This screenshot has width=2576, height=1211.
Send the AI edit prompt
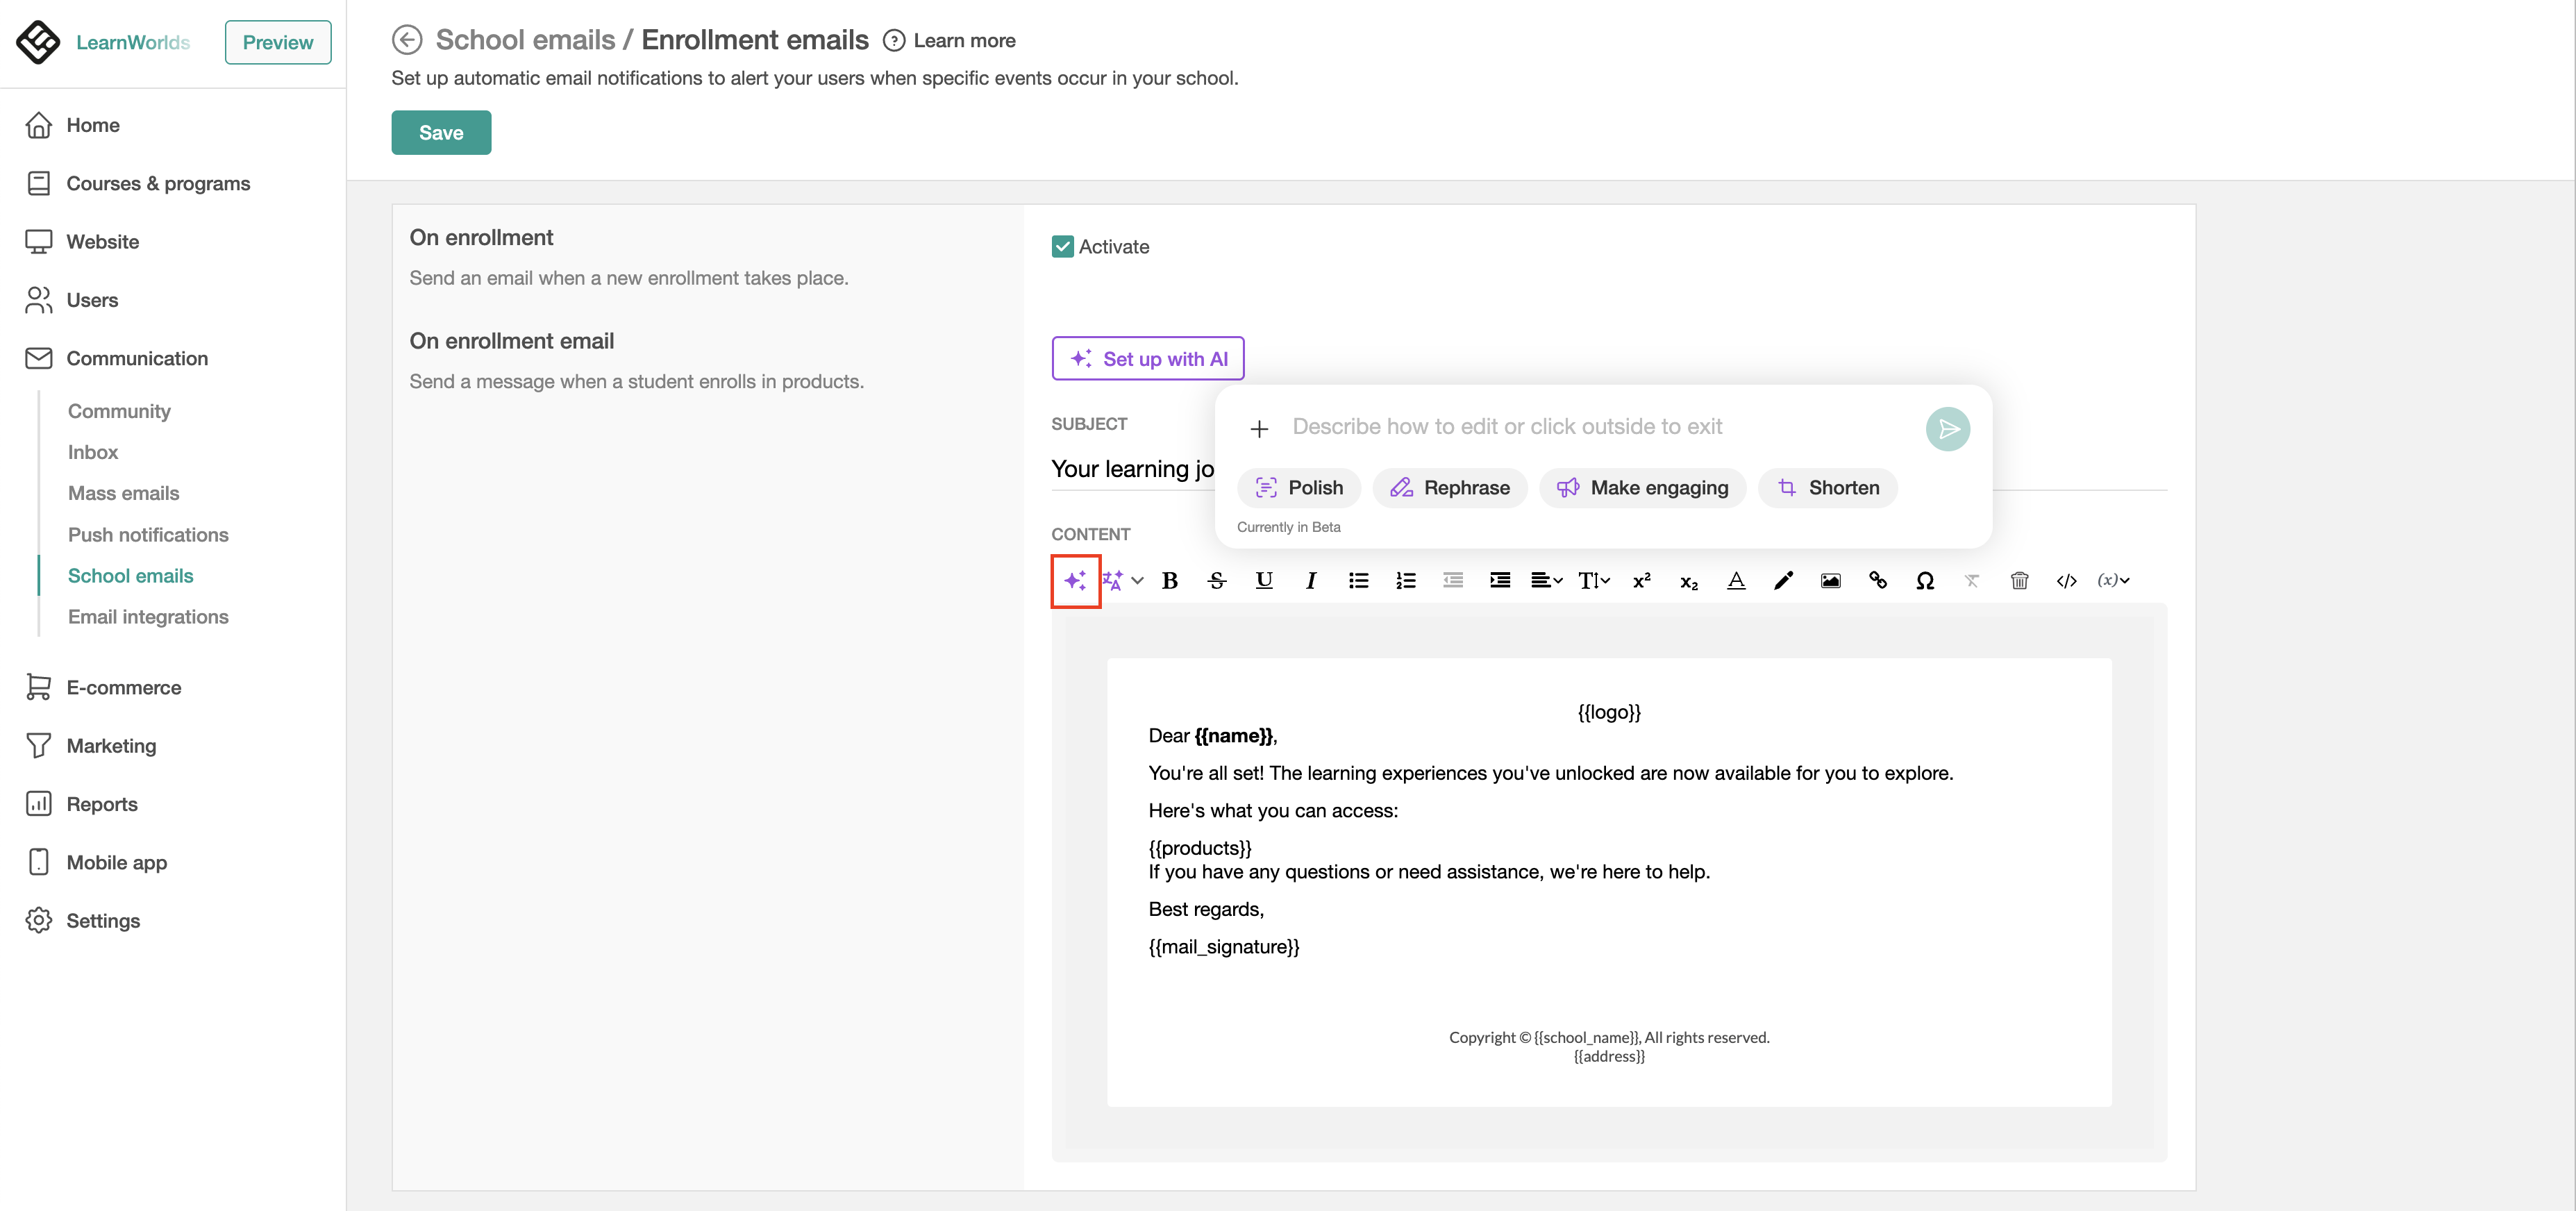click(x=1947, y=429)
